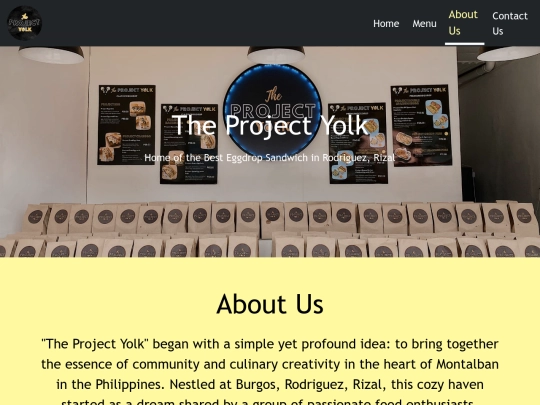
Task: Click the text line mentioning Burgos, Rodriguez, Rizal
Action: (x=270, y=384)
